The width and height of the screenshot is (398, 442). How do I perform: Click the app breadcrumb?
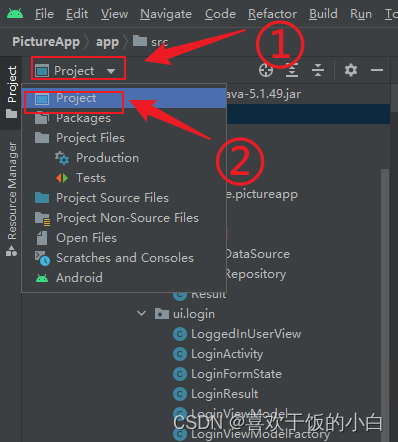click(x=107, y=42)
